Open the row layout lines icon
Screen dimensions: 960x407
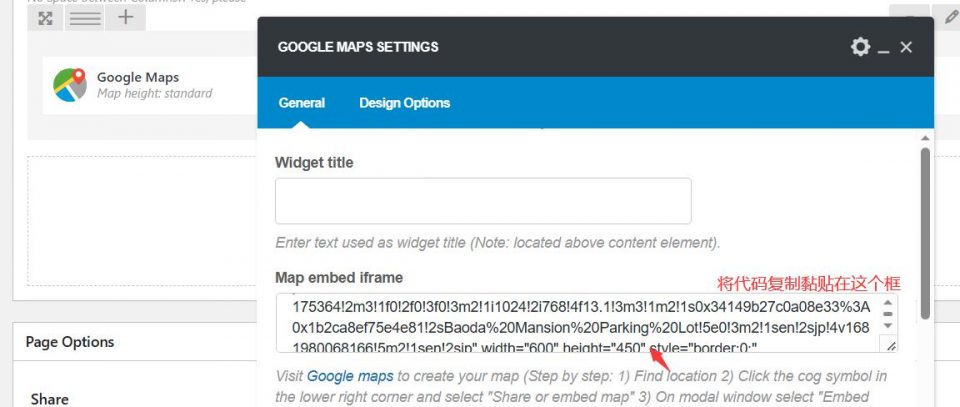[x=85, y=18]
